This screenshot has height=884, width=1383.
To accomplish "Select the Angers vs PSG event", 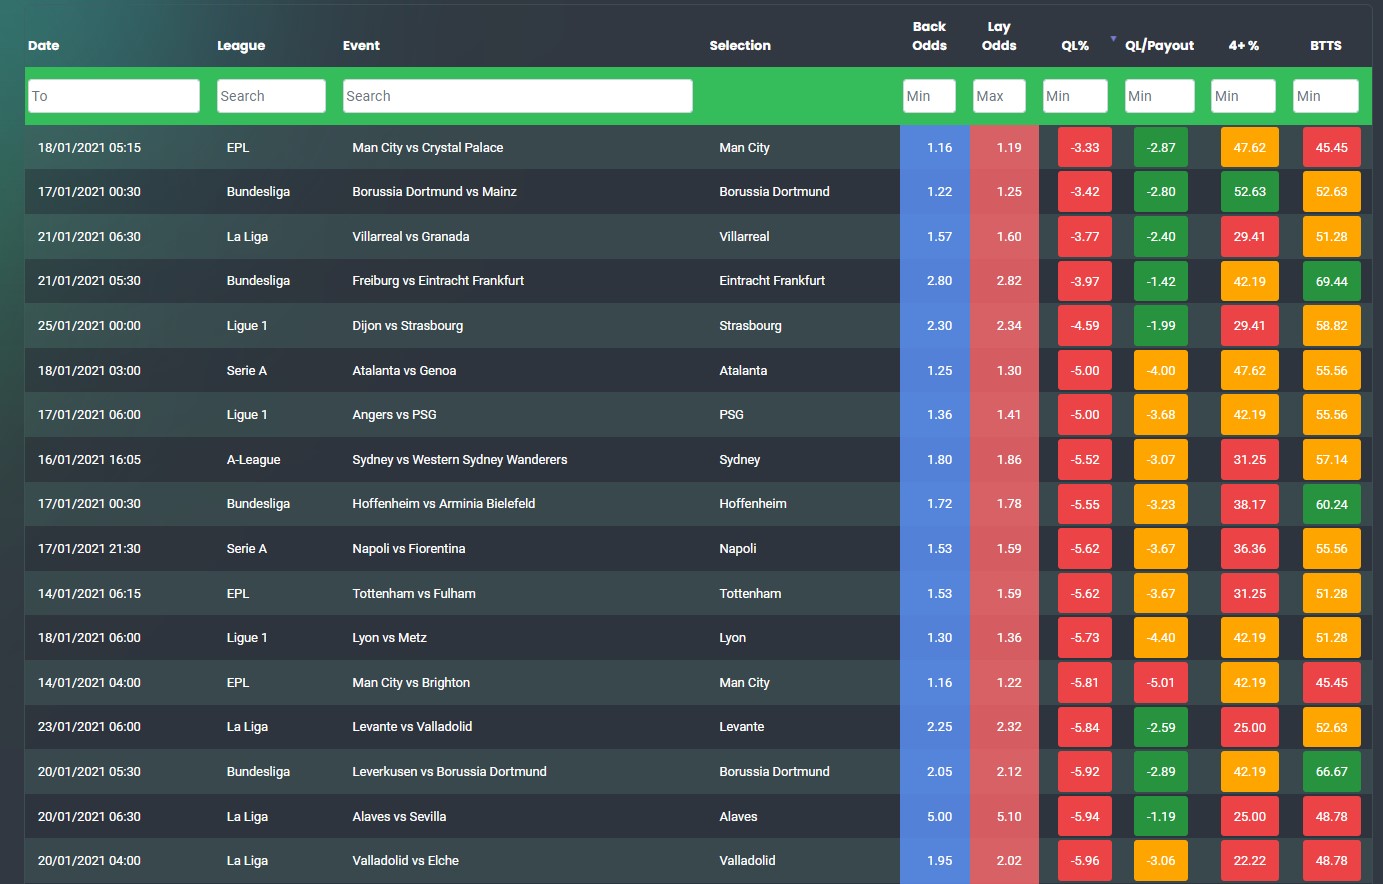I will (394, 414).
